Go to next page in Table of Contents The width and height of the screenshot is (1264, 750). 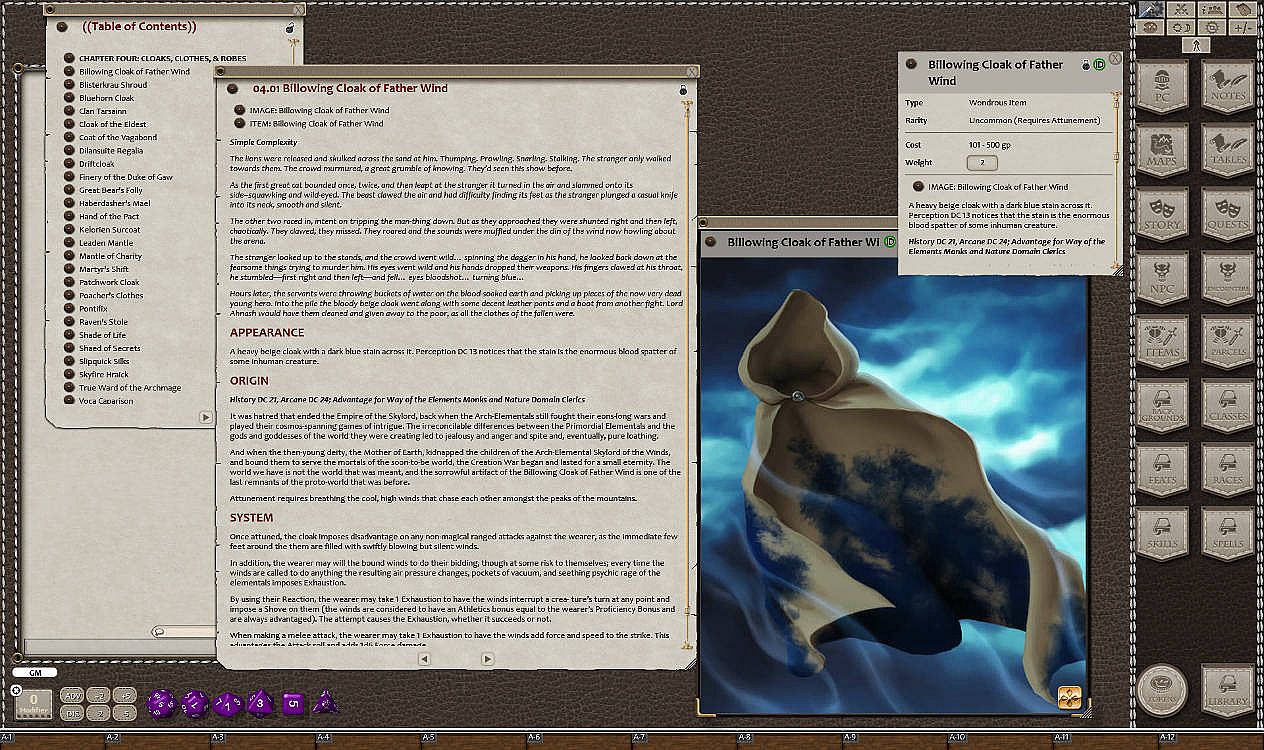205,417
